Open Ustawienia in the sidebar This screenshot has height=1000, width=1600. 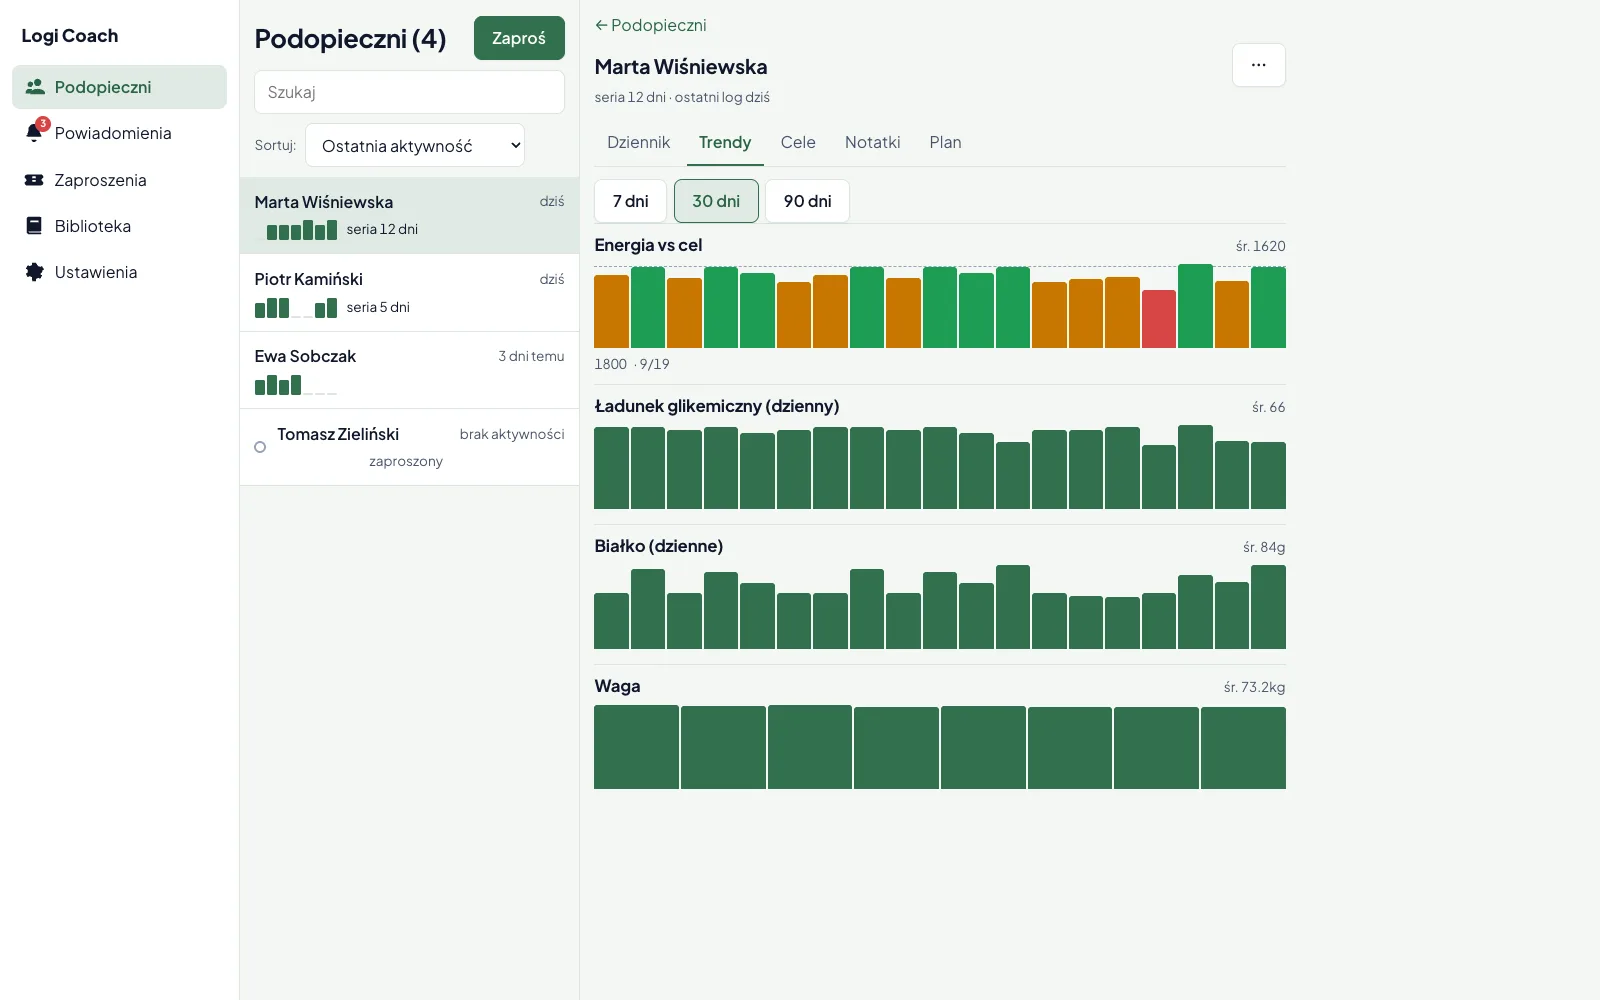[120, 272]
